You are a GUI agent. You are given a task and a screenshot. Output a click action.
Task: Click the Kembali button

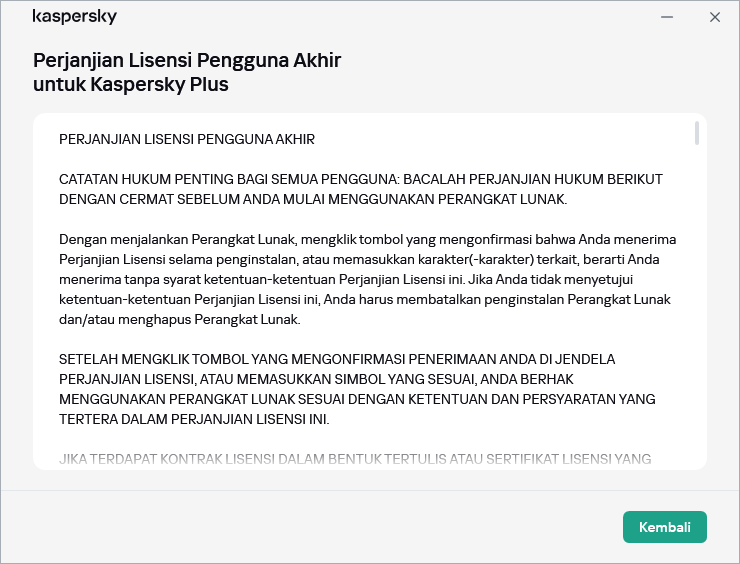pos(664,526)
